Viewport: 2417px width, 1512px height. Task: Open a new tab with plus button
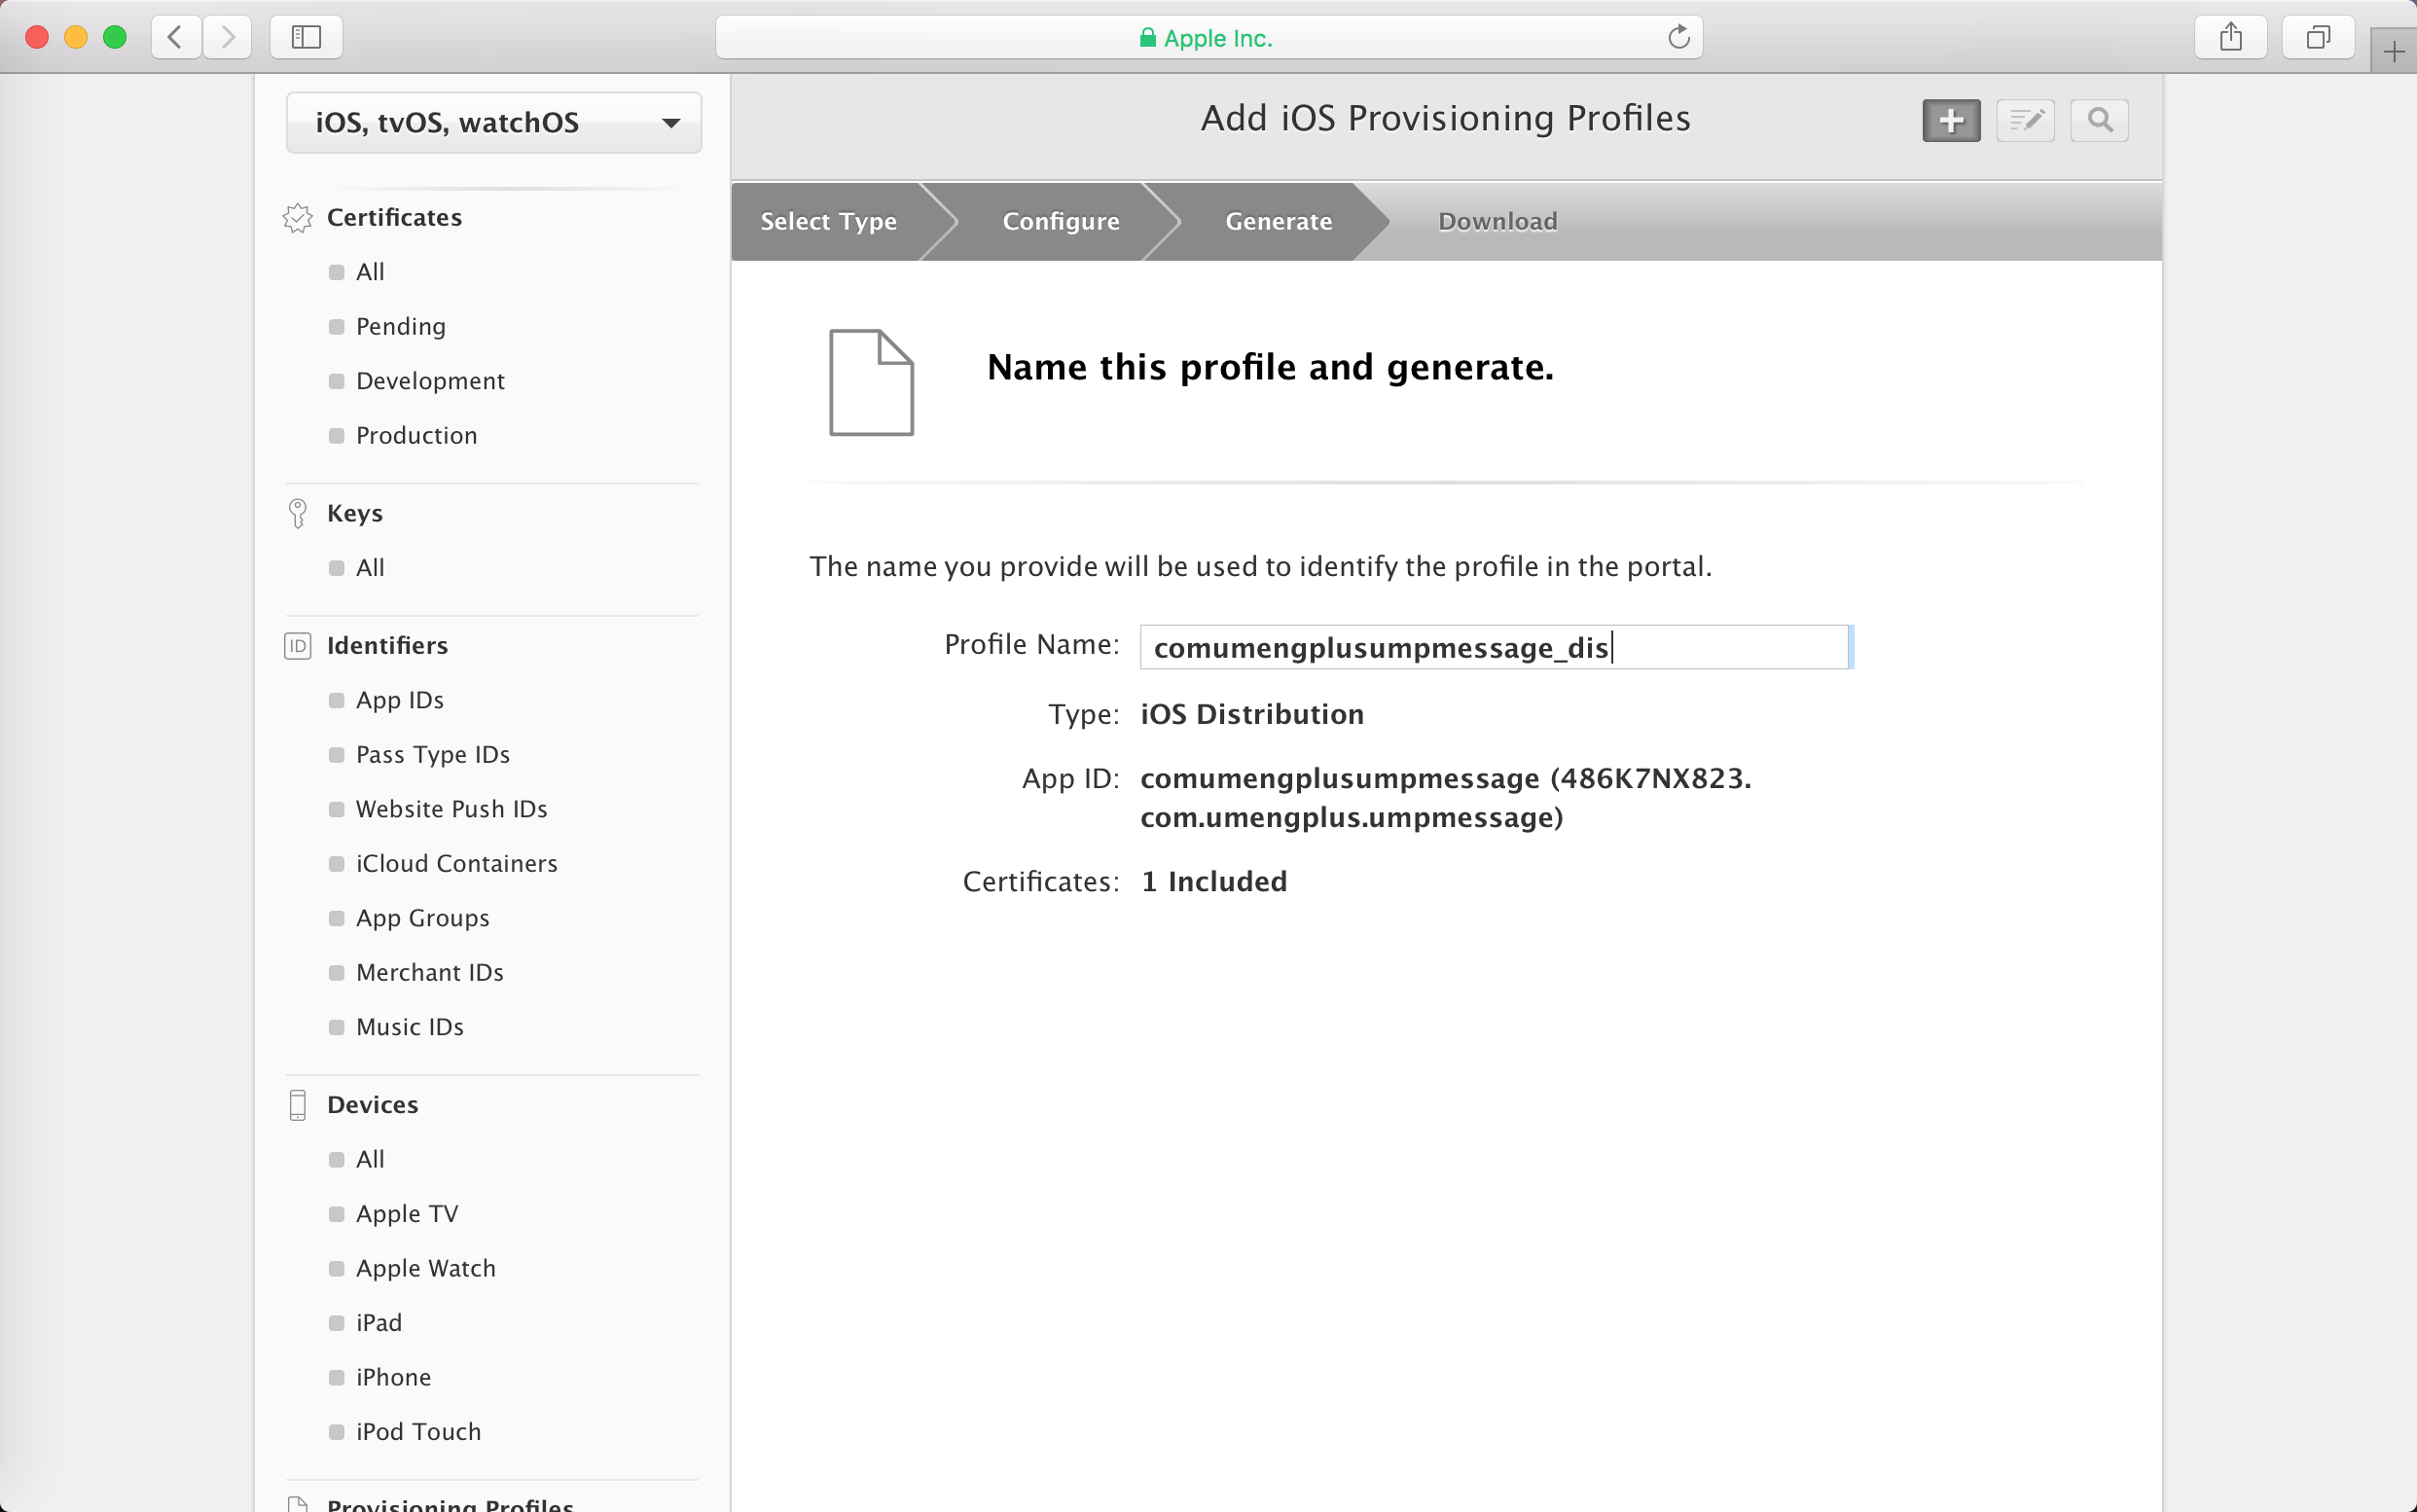[x=2393, y=52]
